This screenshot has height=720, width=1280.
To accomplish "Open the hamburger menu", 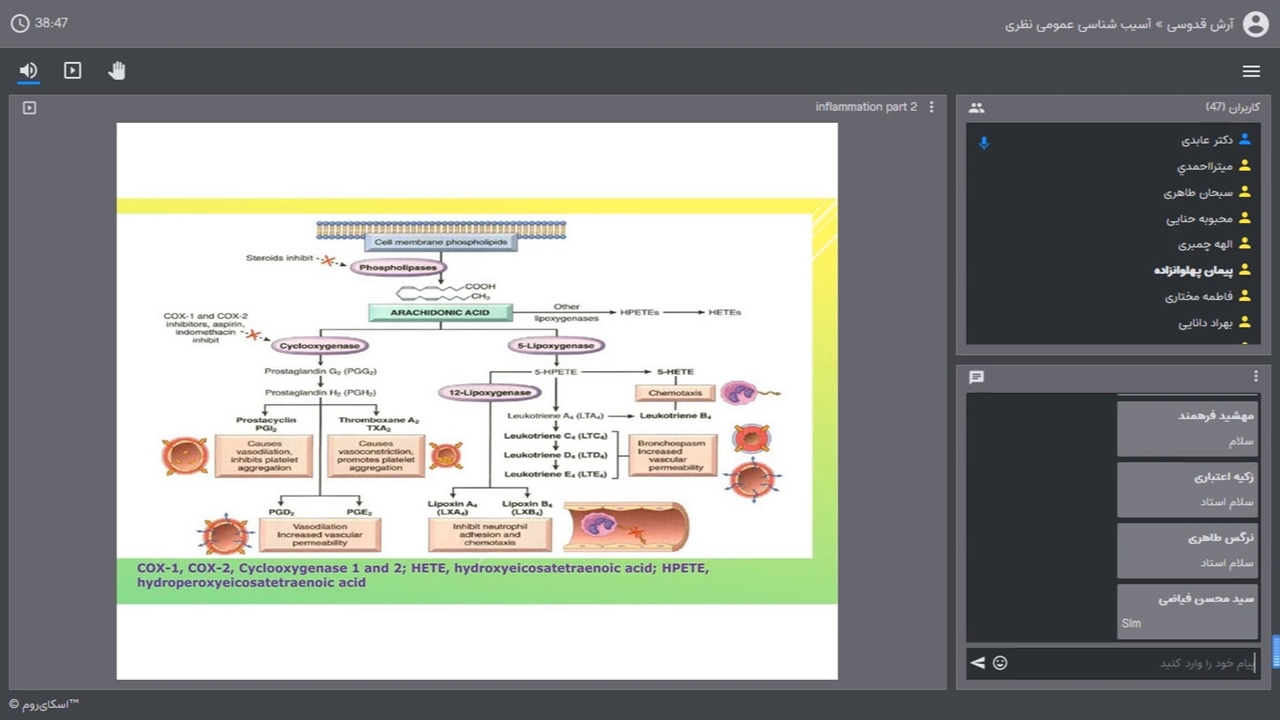I will tap(1251, 71).
